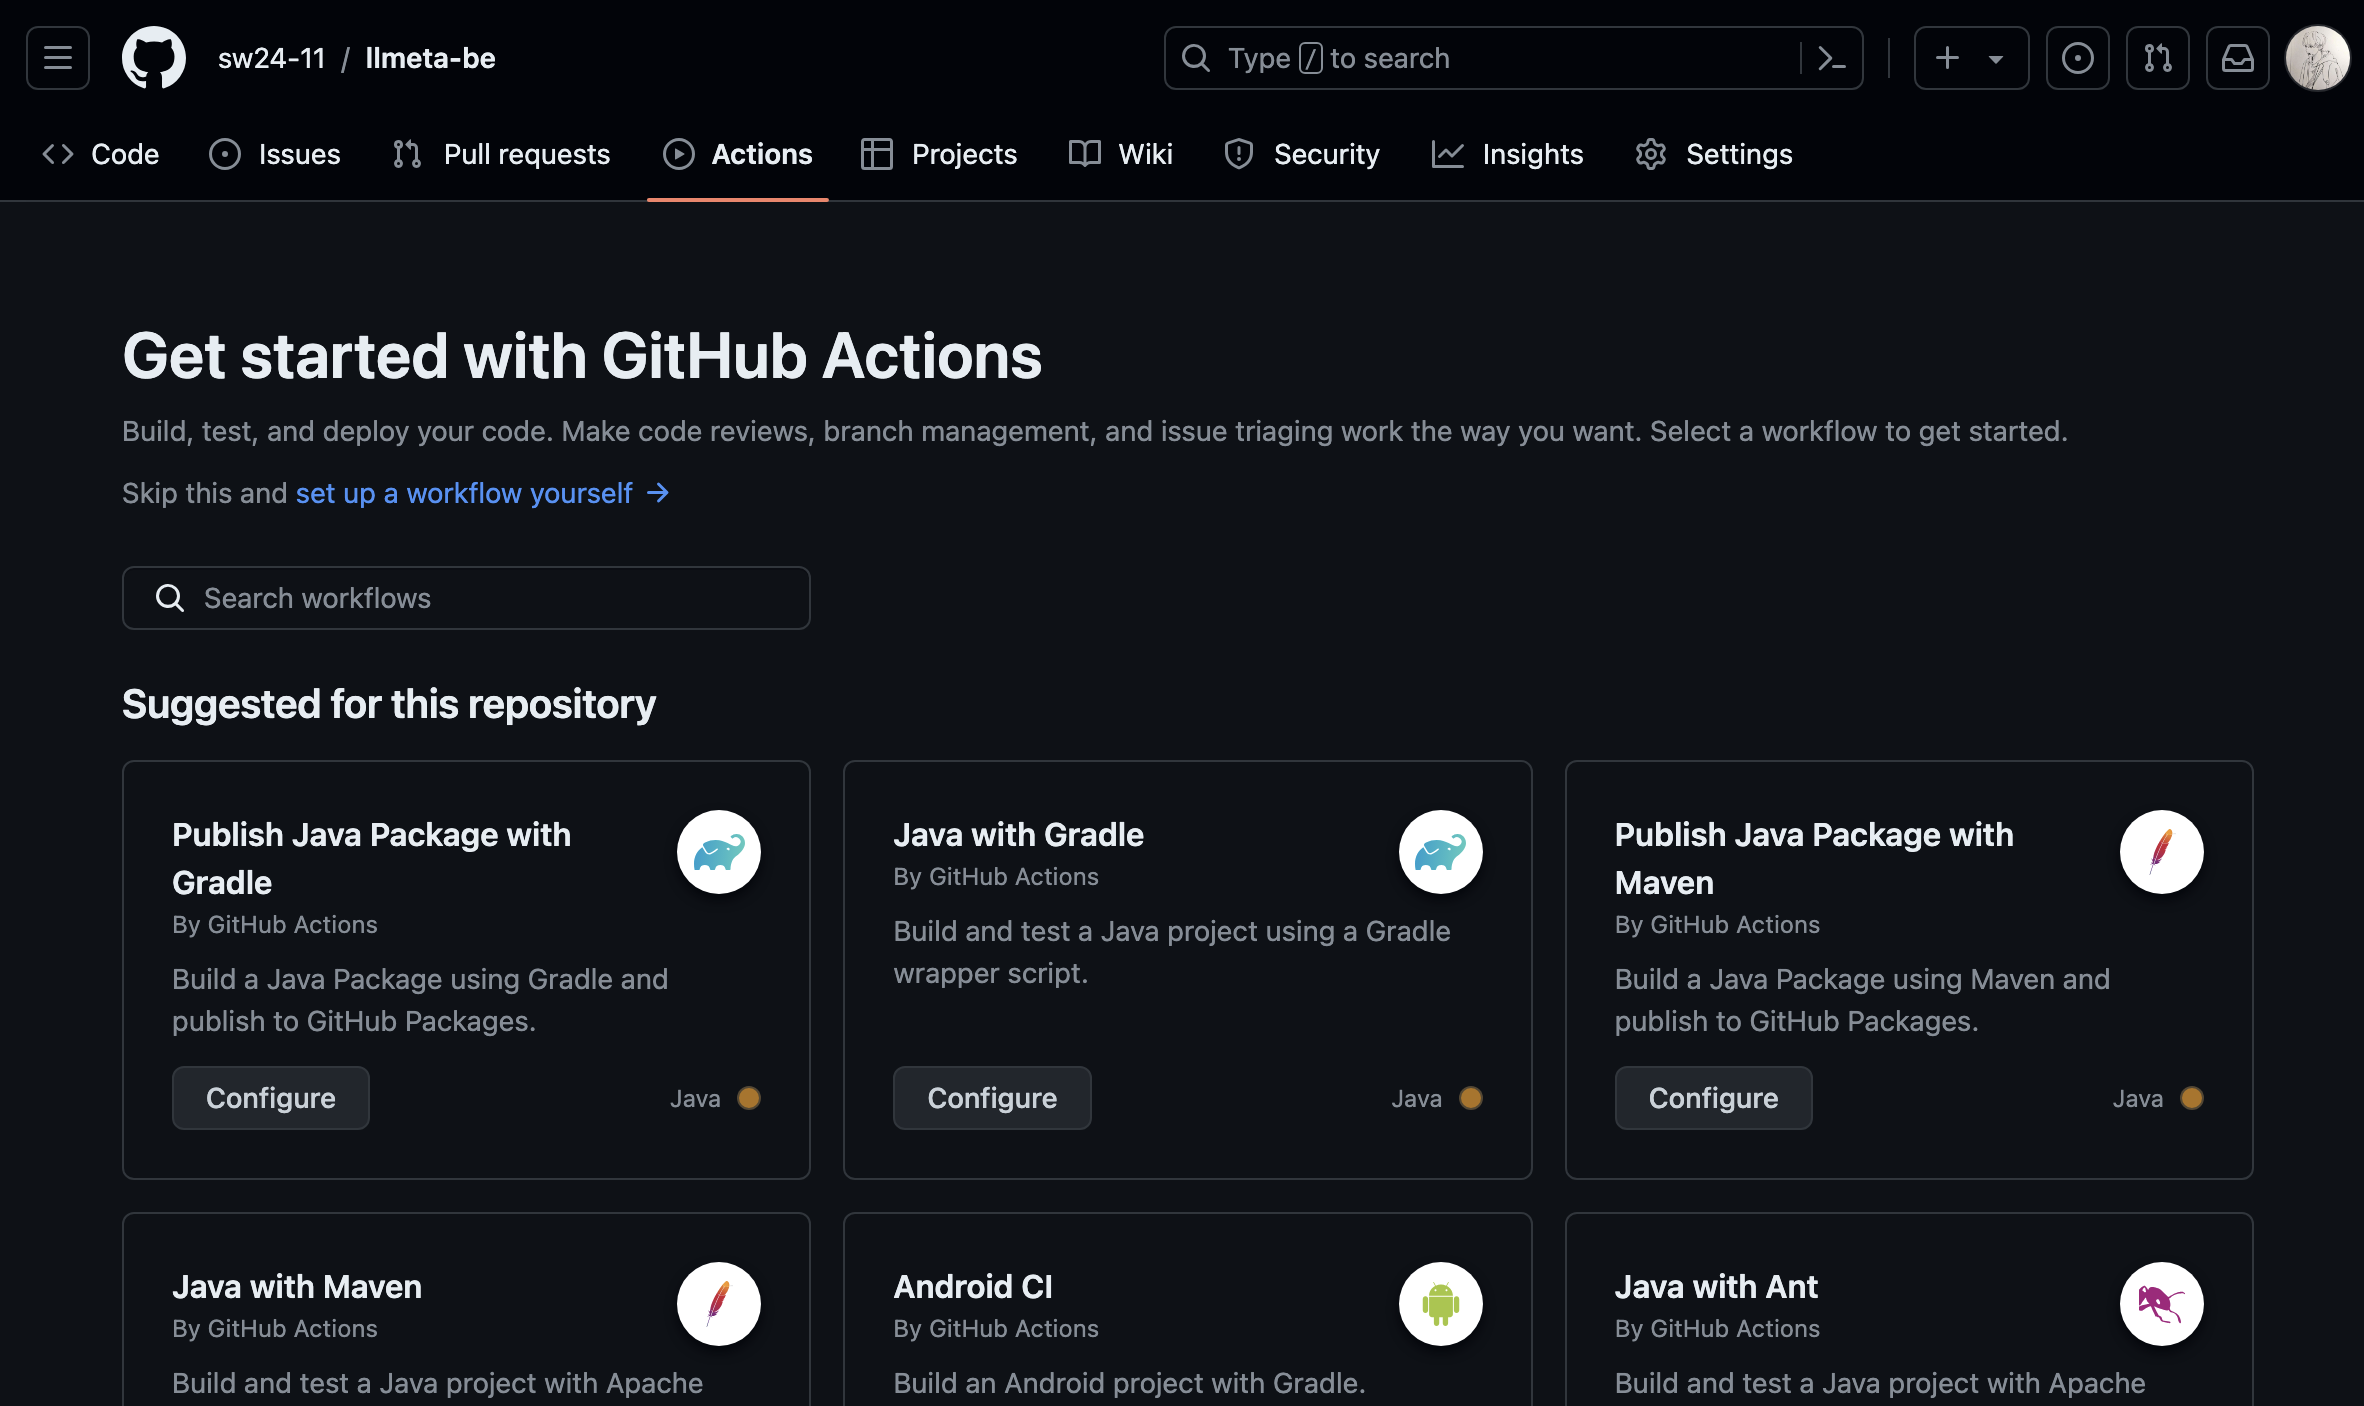Click the Ant logo on Java with Ant

2161,1303
